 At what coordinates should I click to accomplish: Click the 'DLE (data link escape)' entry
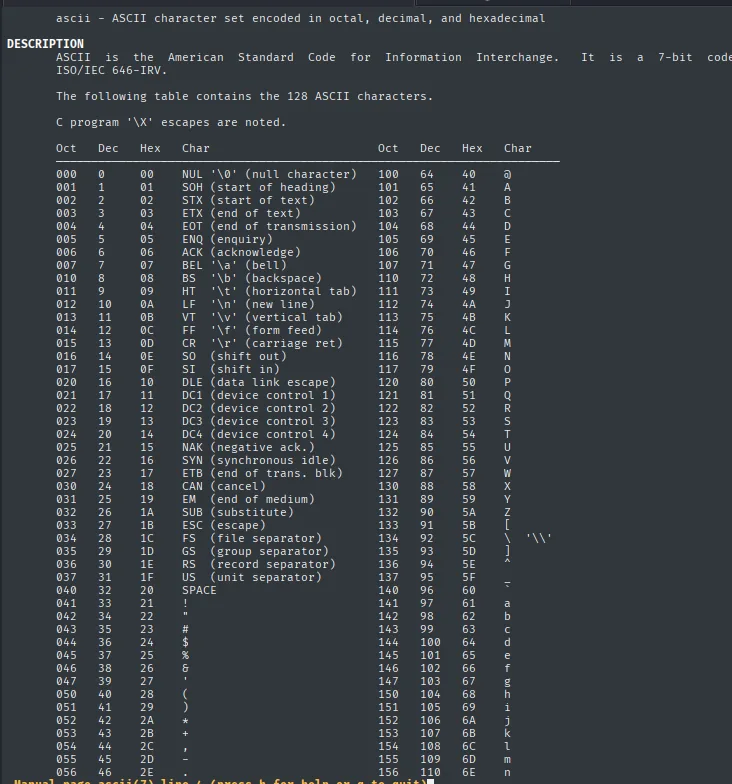pyautogui.click(x=259, y=382)
